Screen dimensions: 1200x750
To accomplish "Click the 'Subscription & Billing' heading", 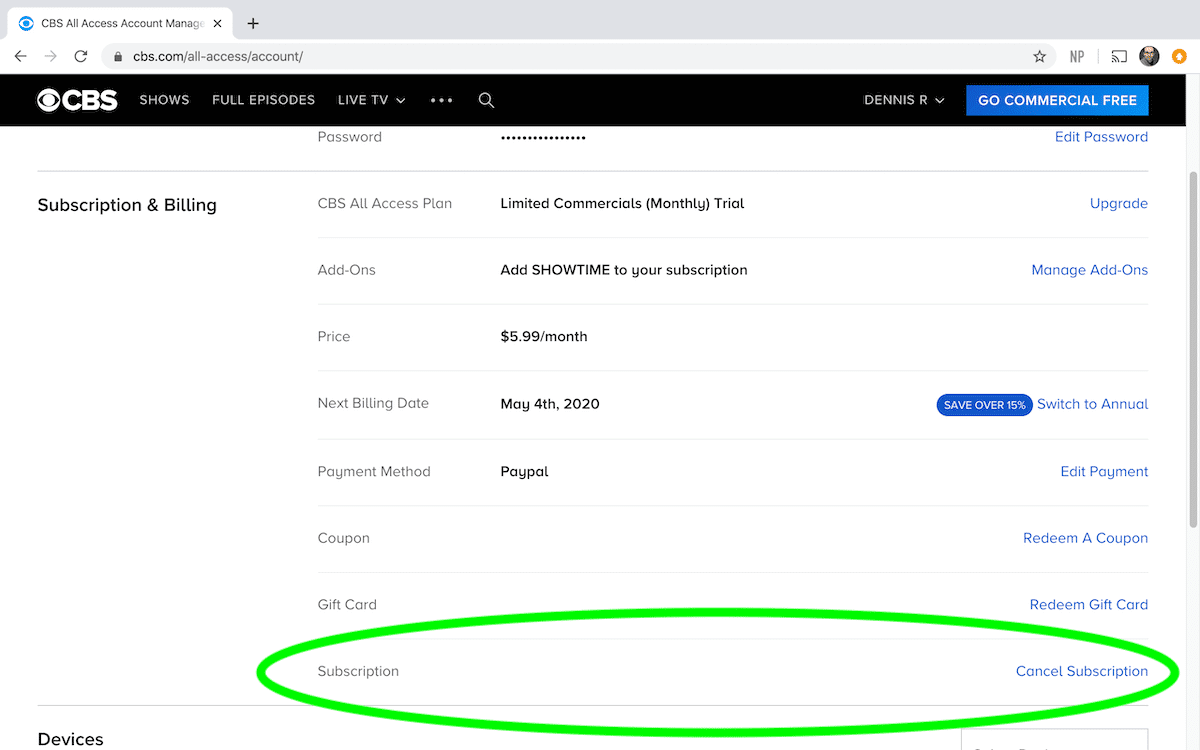I will (127, 205).
